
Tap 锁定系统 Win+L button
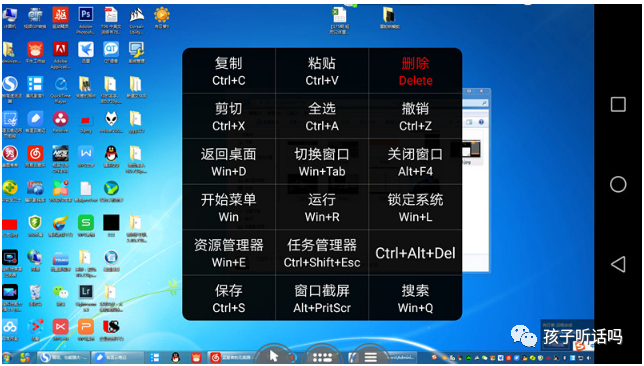tap(415, 207)
